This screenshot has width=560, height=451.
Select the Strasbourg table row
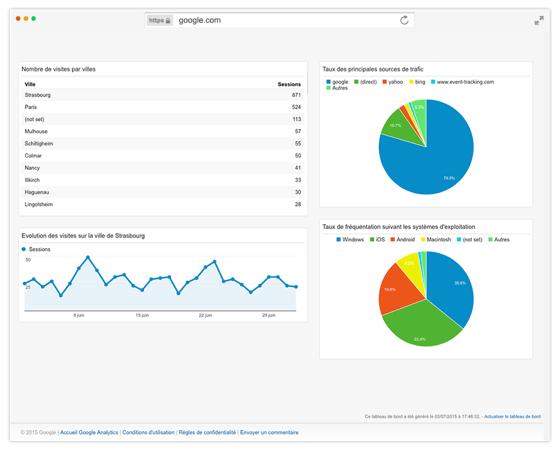point(163,95)
